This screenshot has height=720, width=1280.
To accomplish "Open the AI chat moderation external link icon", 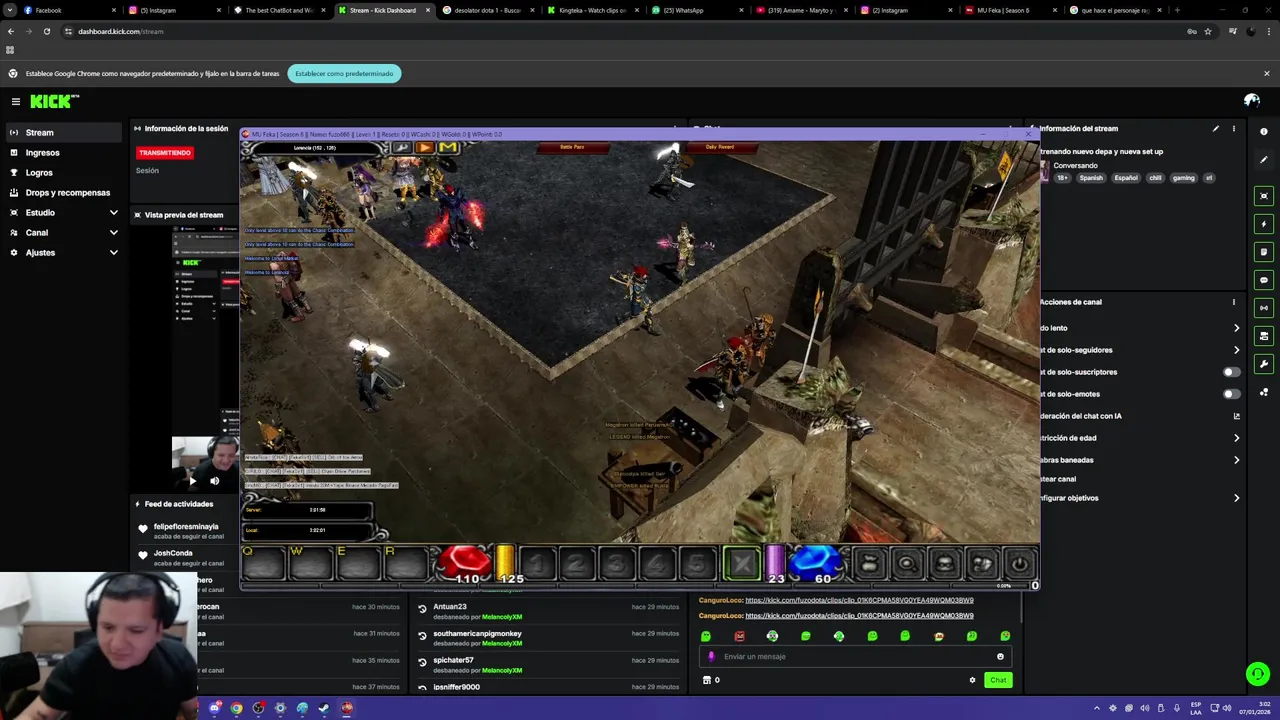I will (1237, 416).
